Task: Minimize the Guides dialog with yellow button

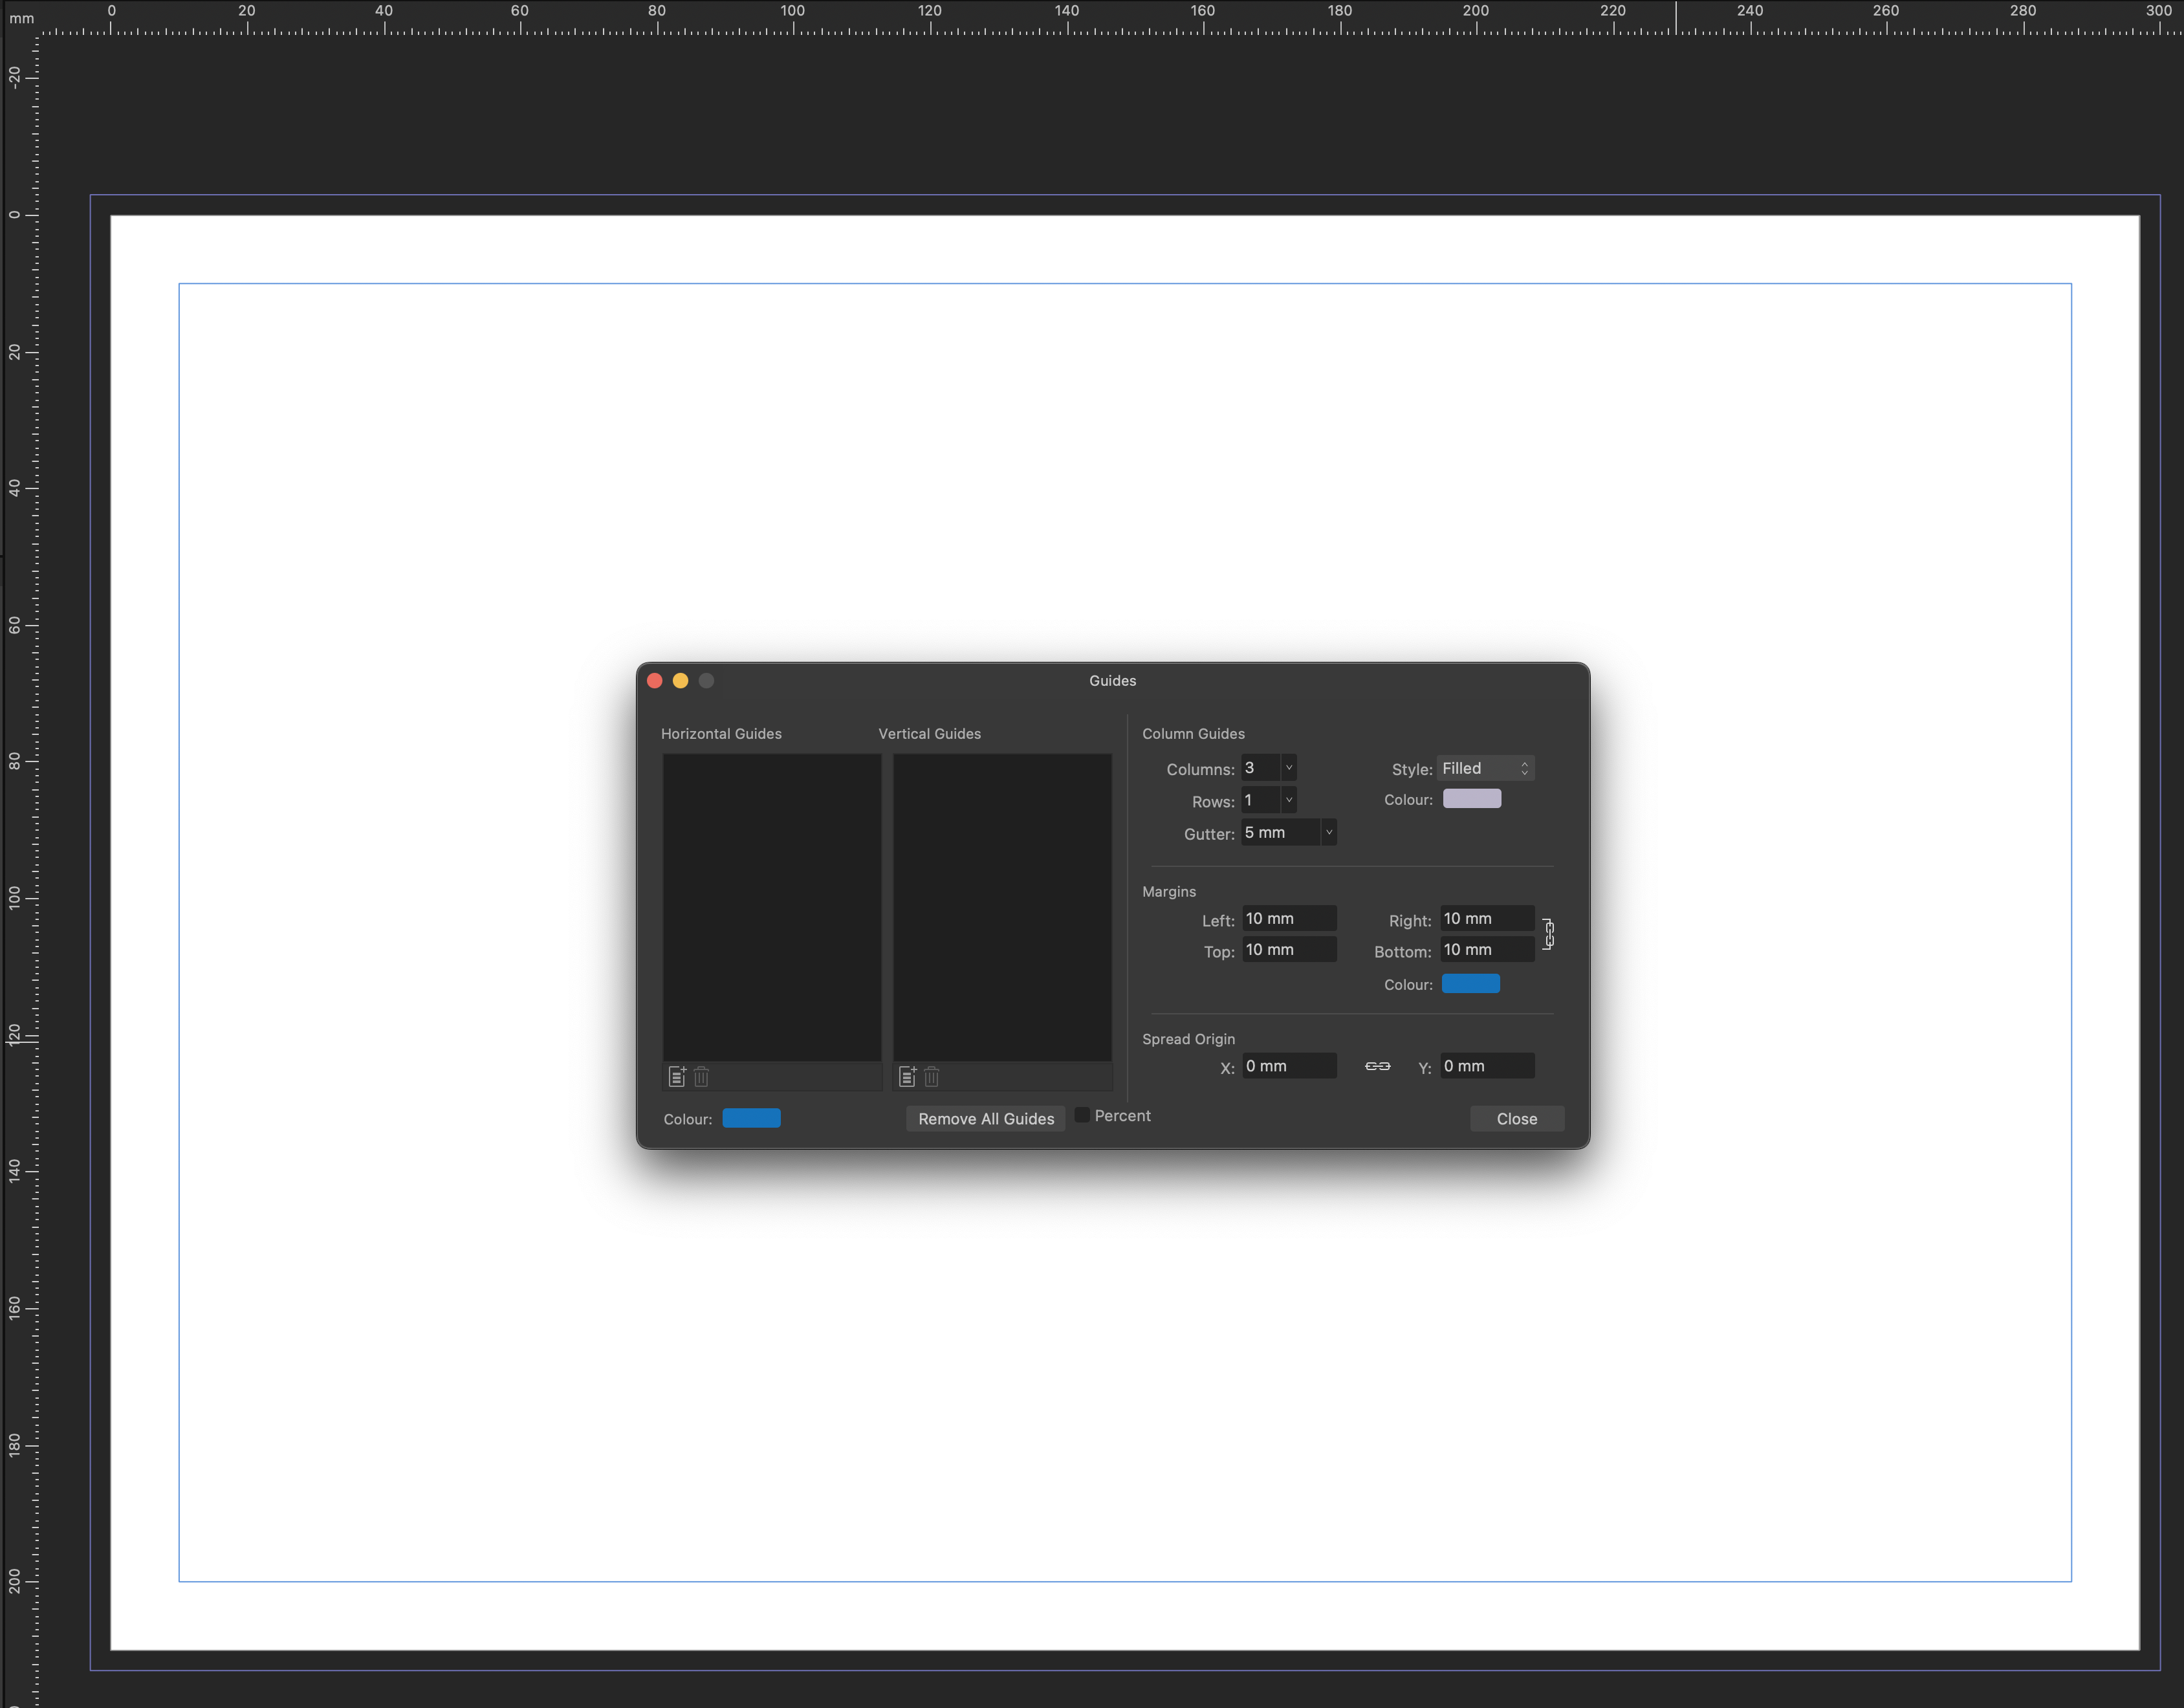Action: 681,681
